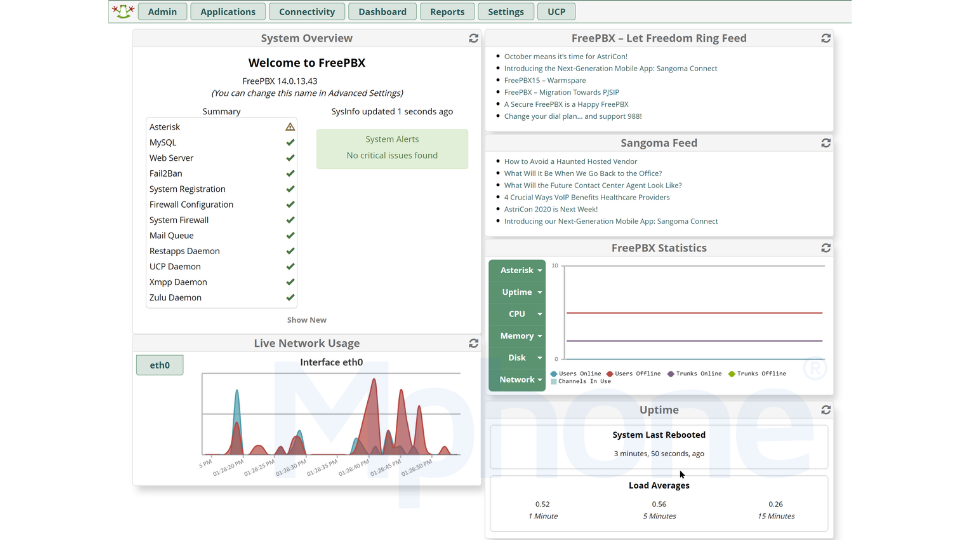Open 'What Will the Future Contact Center' link
This screenshot has width=960, height=540.
pos(593,186)
